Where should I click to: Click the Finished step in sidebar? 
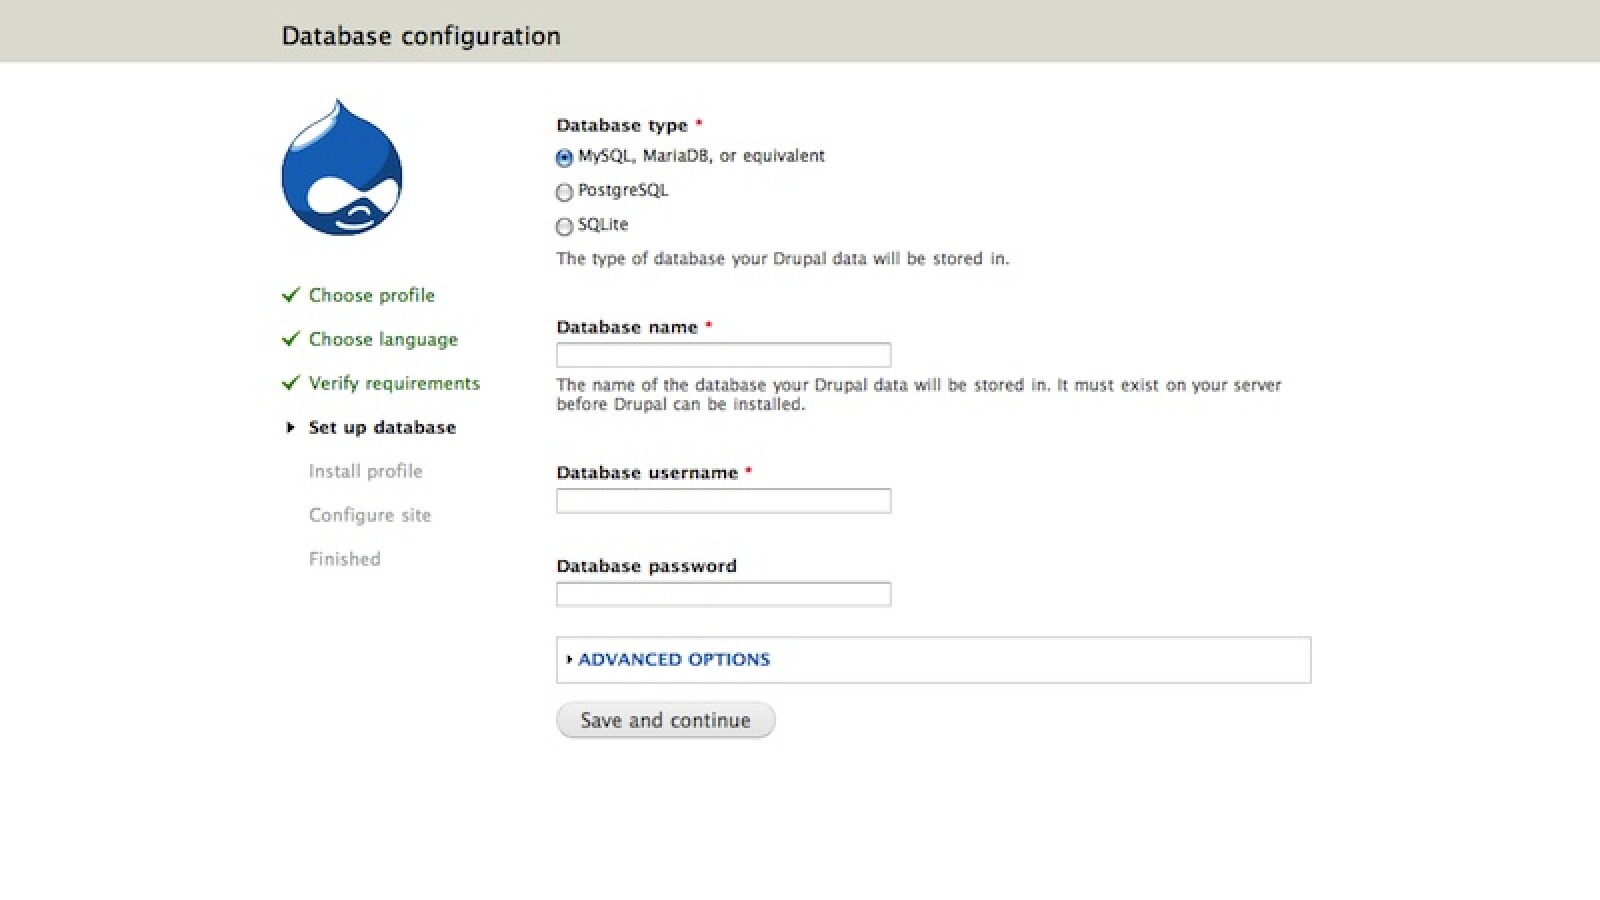(x=344, y=560)
